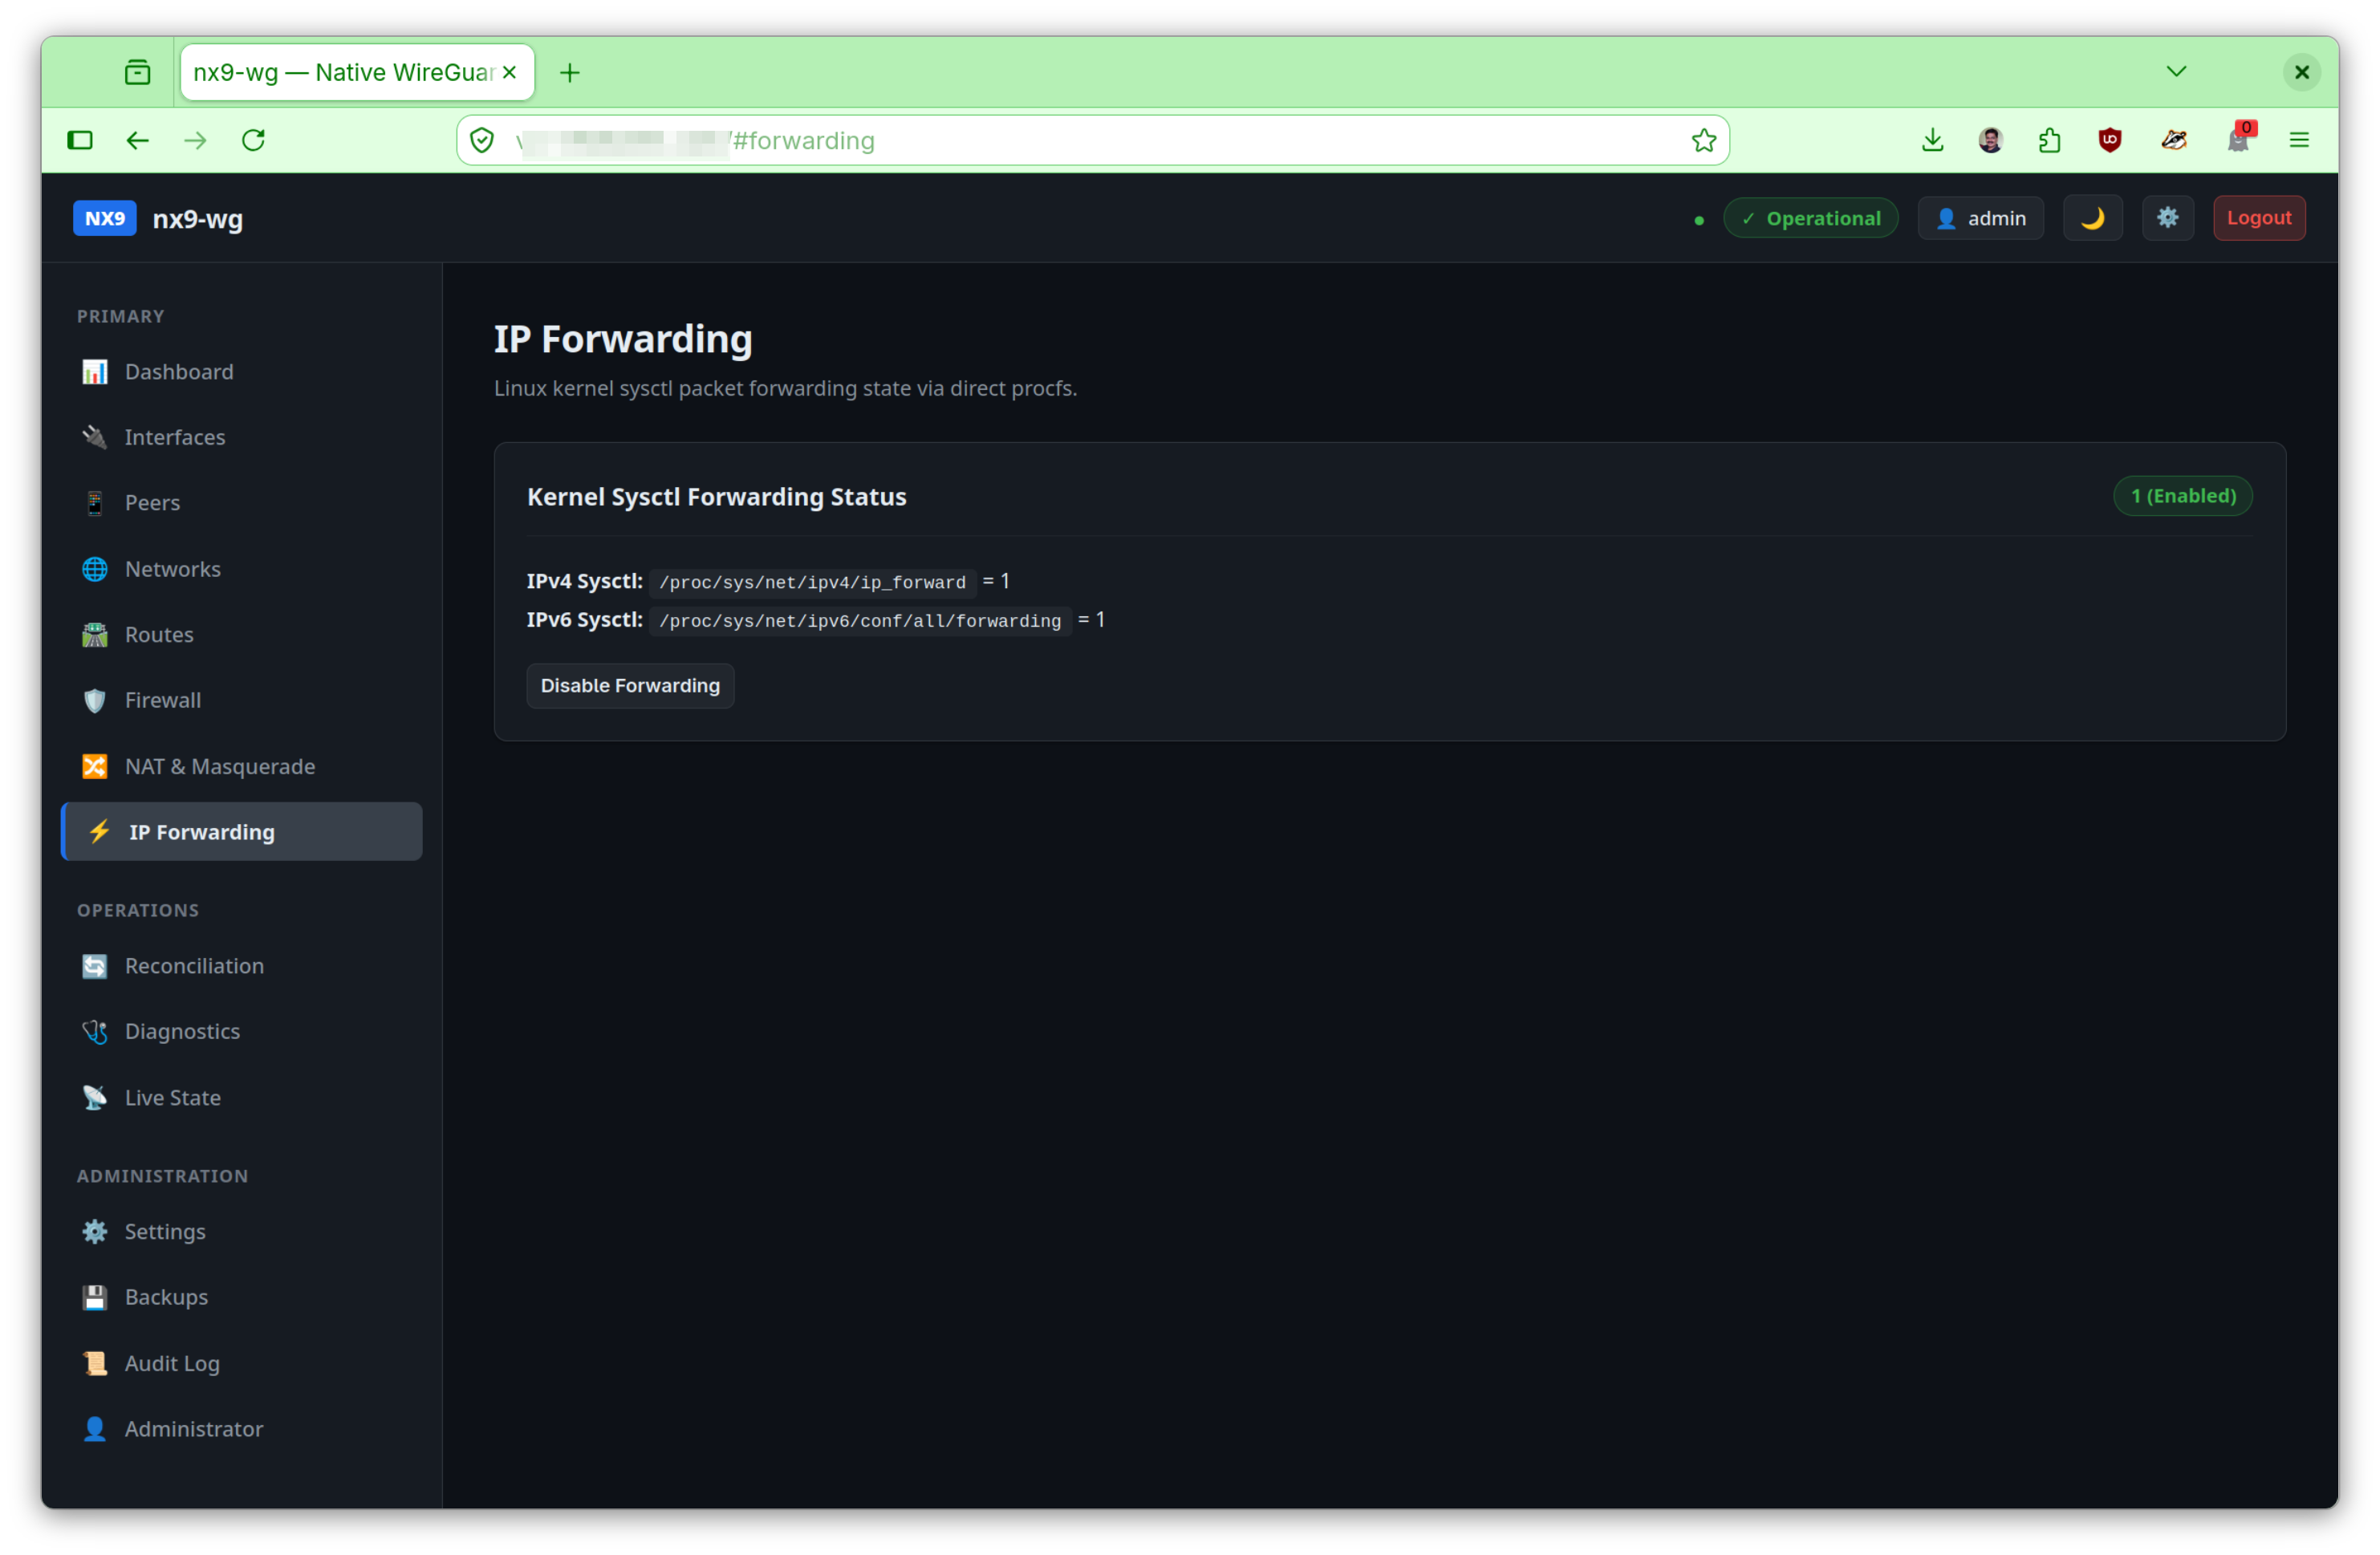Open browser downloads icon
The image size is (2380, 1555).
1932,140
